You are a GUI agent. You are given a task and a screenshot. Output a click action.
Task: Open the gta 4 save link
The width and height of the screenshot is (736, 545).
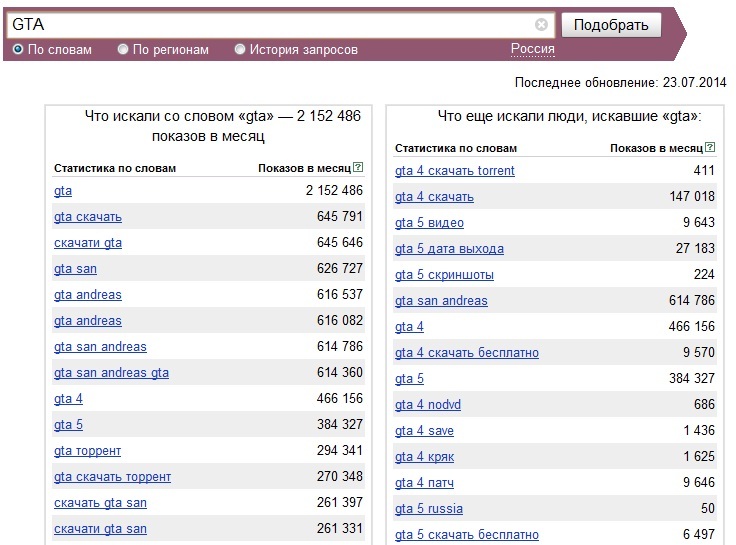coord(424,431)
